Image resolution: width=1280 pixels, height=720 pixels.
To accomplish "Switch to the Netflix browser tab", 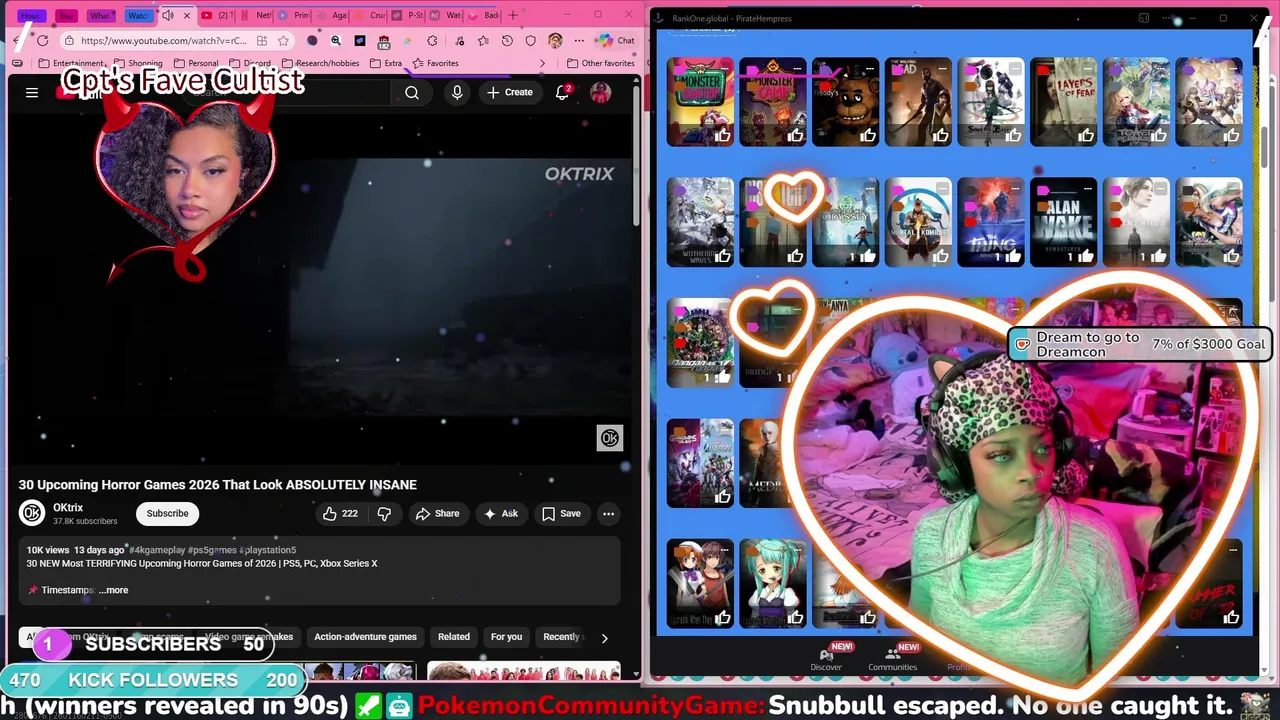I will click(256, 15).
